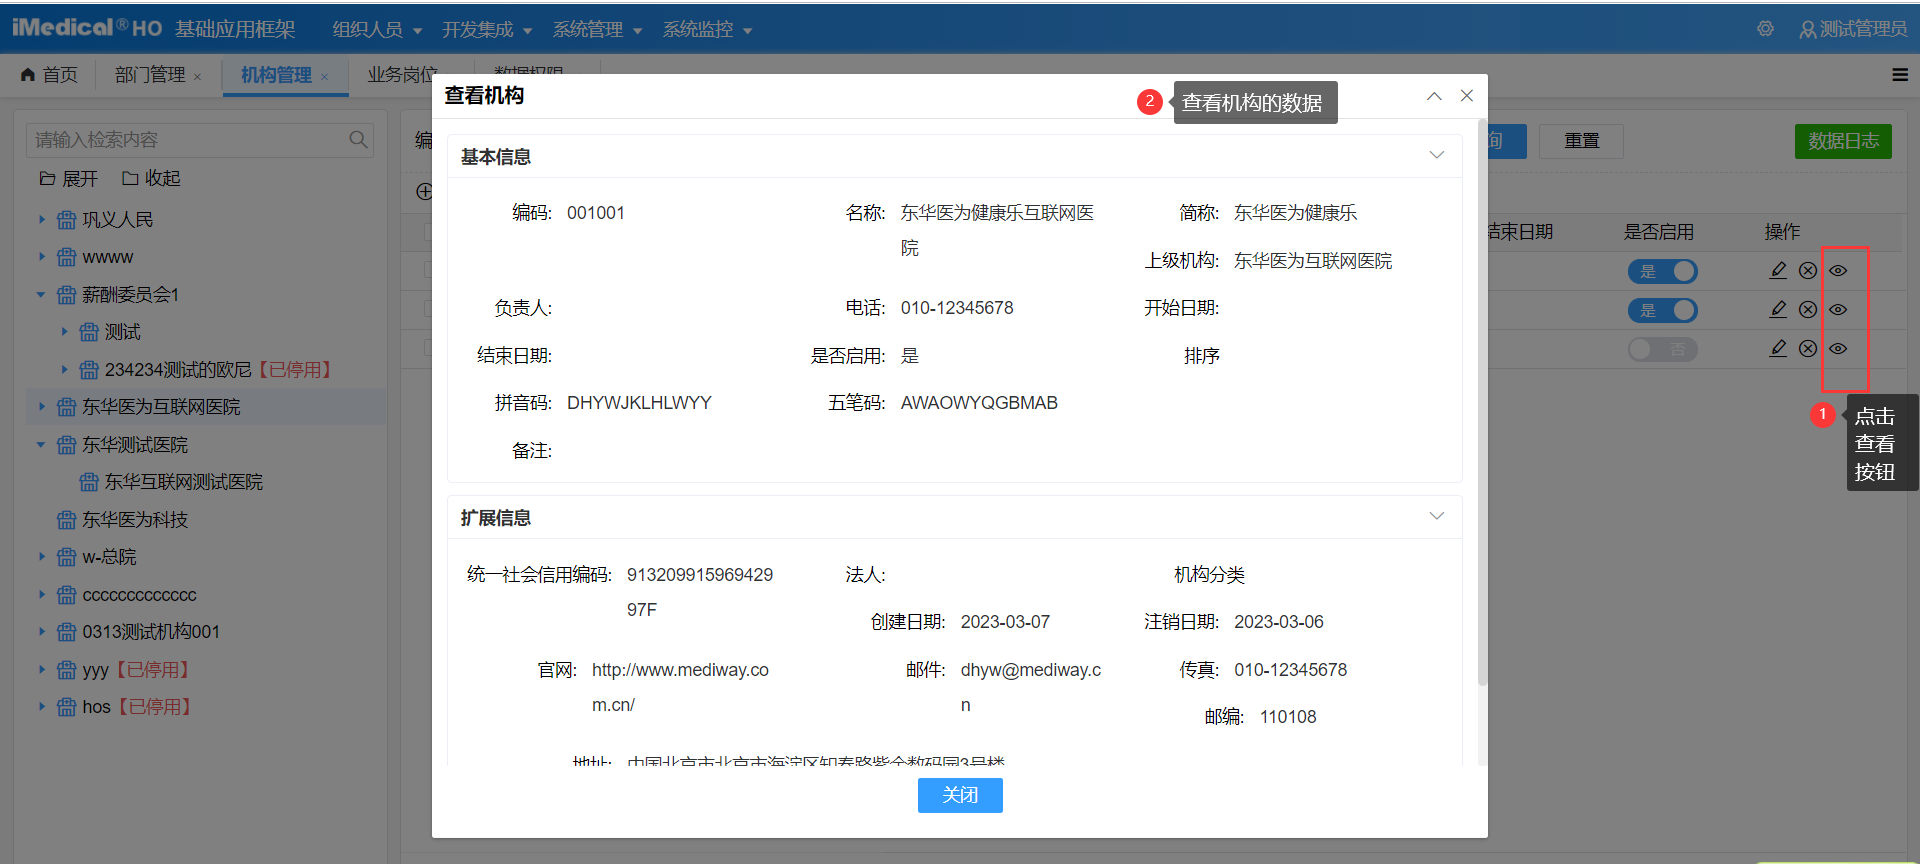Toggle the disabled 否 switch in third row
The height and width of the screenshot is (864, 1920).
pos(1663,349)
